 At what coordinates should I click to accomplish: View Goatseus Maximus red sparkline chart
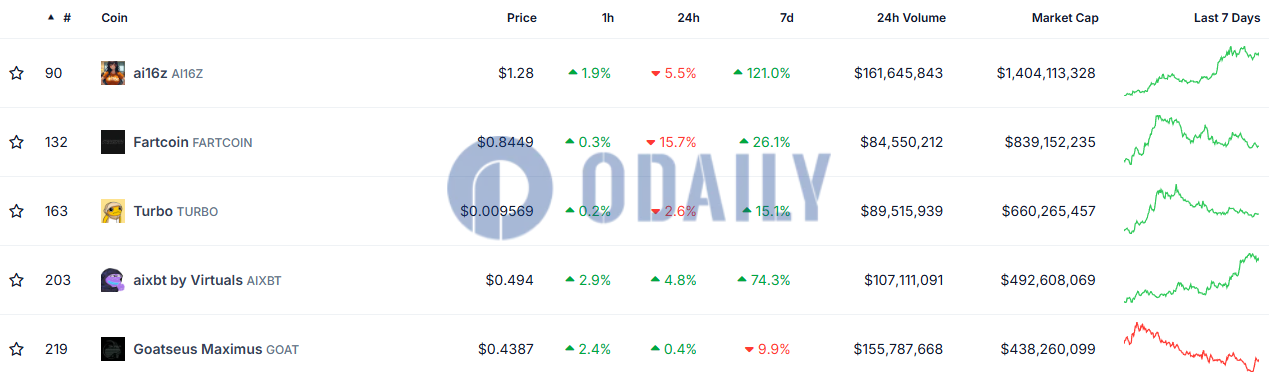pos(1191,347)
